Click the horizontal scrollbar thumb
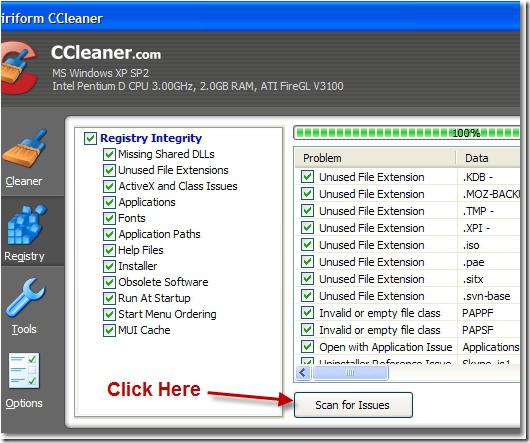 tap(350, 373)
